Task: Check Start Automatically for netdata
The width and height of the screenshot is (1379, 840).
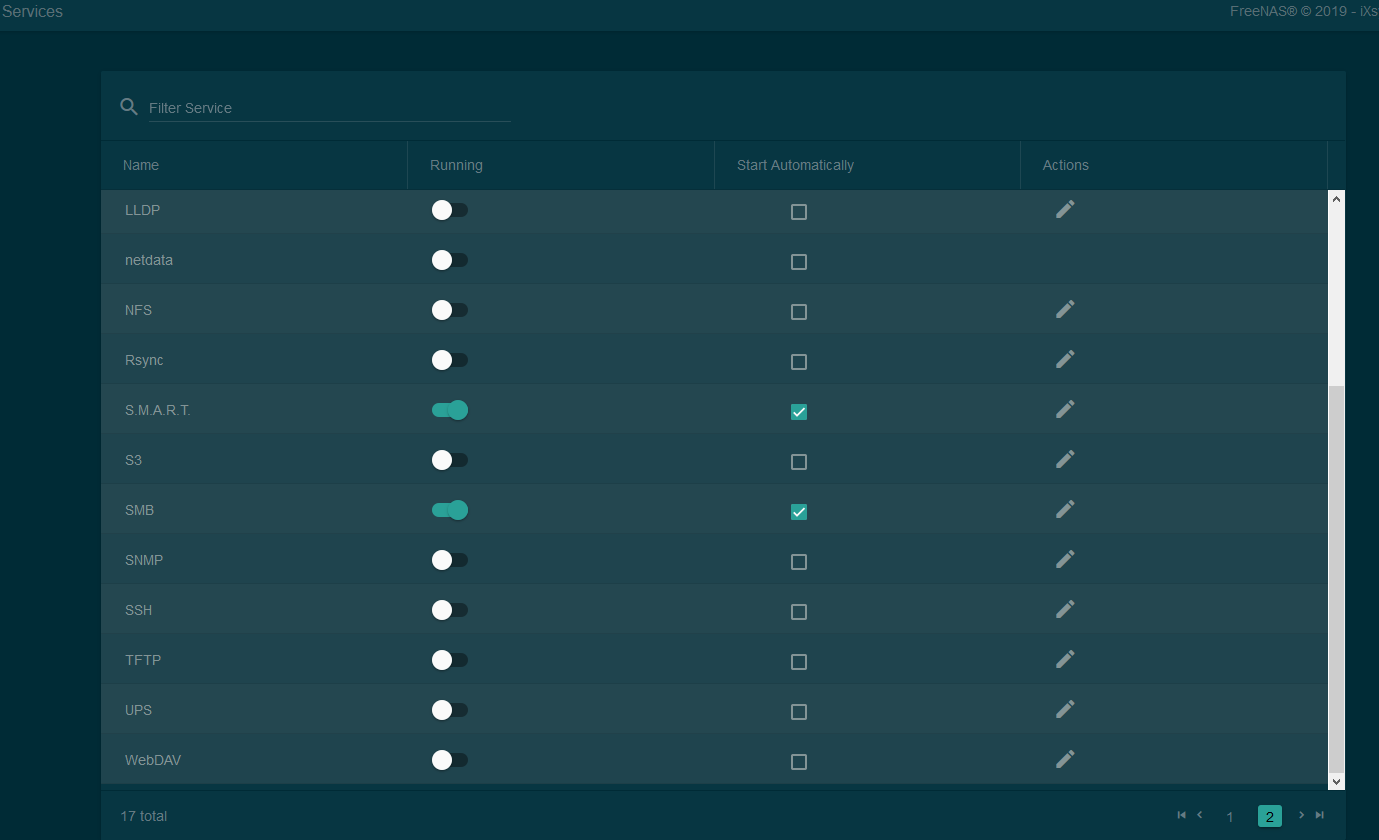Action: click(x=799, y=262)
